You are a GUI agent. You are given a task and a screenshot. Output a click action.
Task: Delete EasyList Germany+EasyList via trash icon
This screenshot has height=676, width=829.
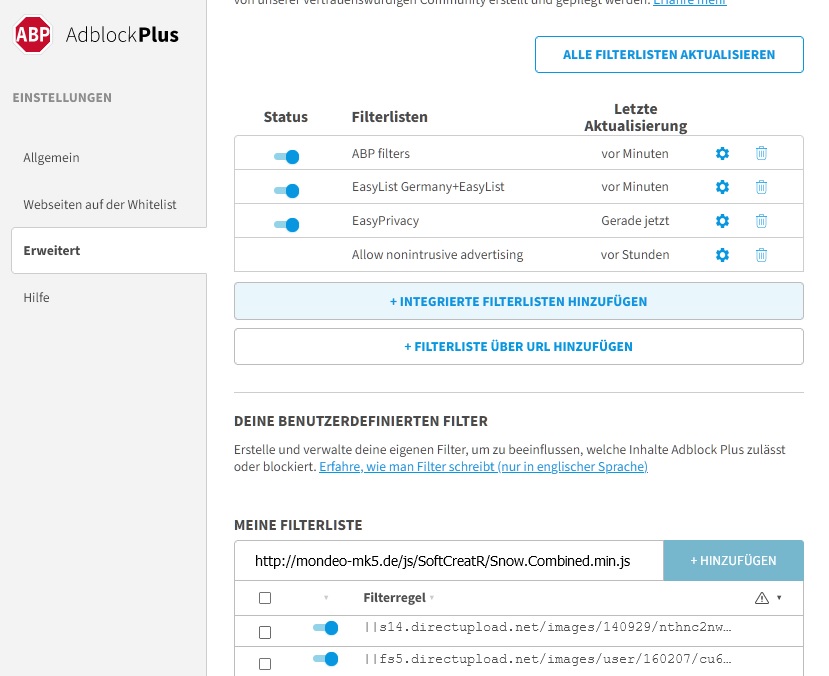(x=761, y=187)
